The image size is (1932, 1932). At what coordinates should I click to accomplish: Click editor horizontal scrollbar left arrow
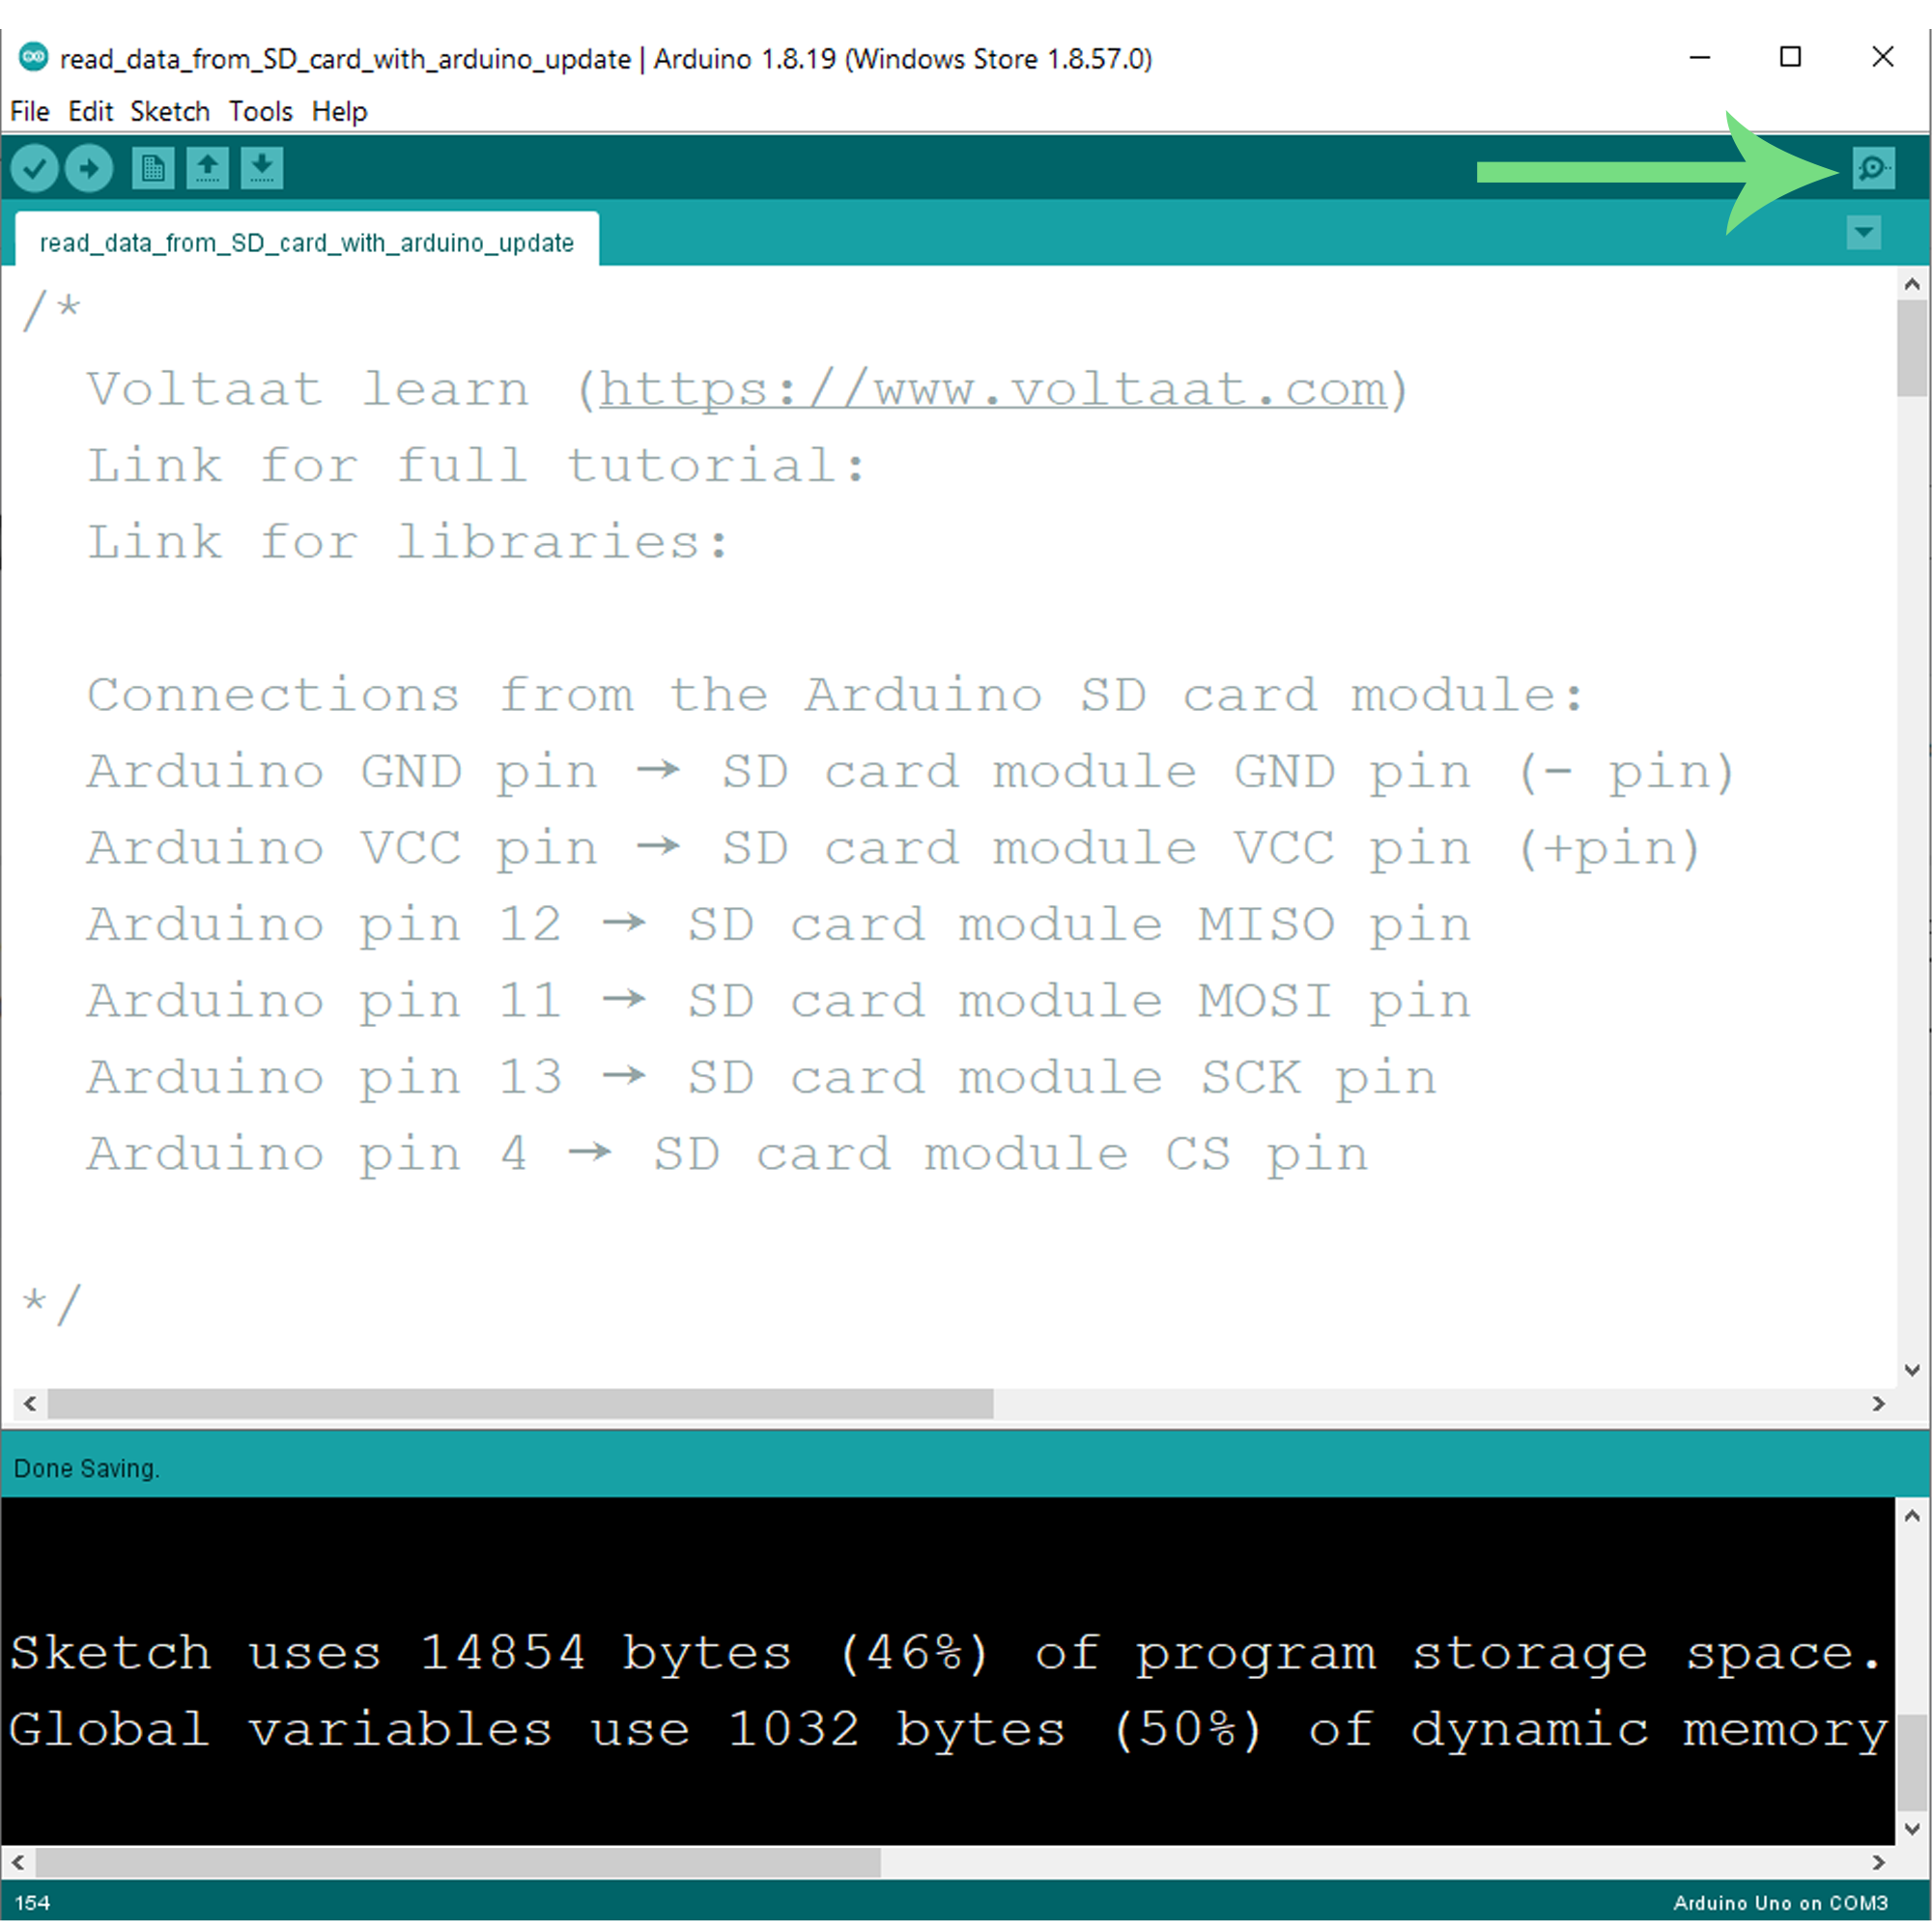[x=30, y=1404]
